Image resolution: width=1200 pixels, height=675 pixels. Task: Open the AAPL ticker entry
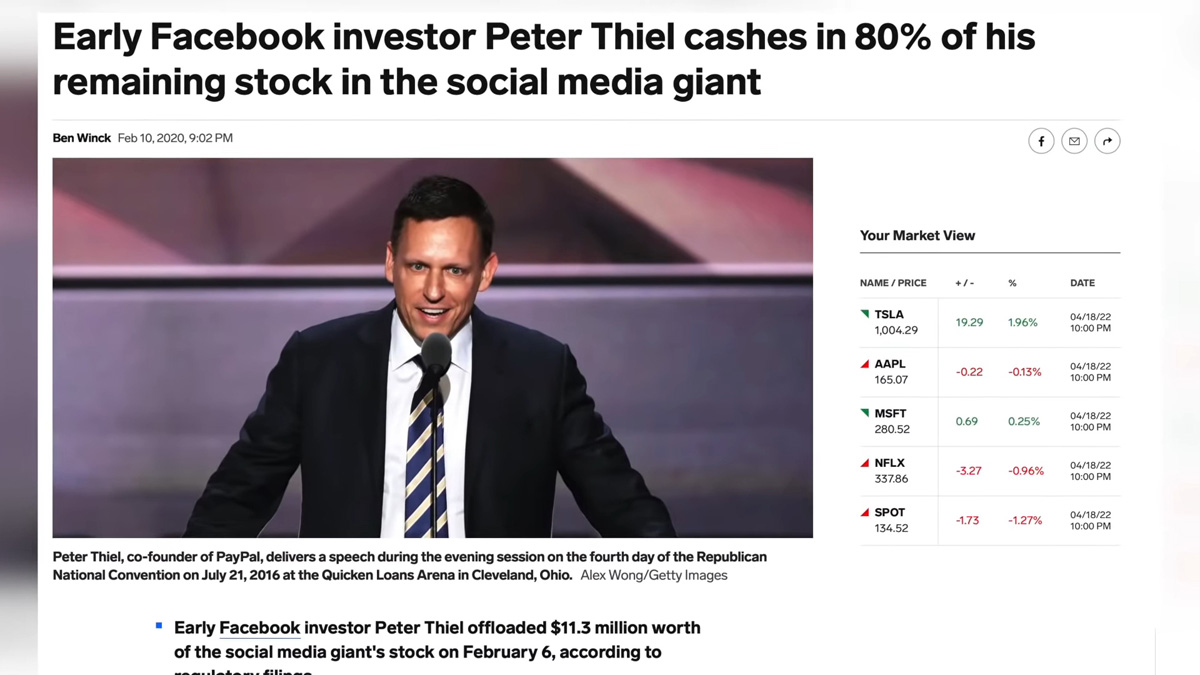point(990,372)
